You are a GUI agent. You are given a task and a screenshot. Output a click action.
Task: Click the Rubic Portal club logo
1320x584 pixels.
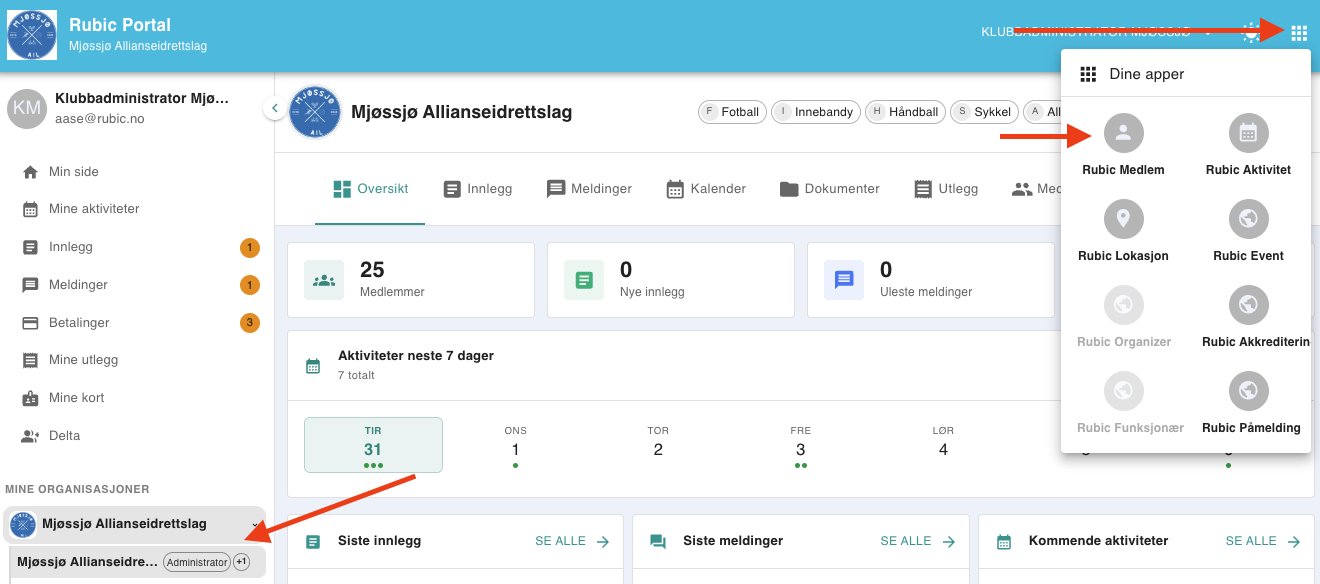click(32, 35)
